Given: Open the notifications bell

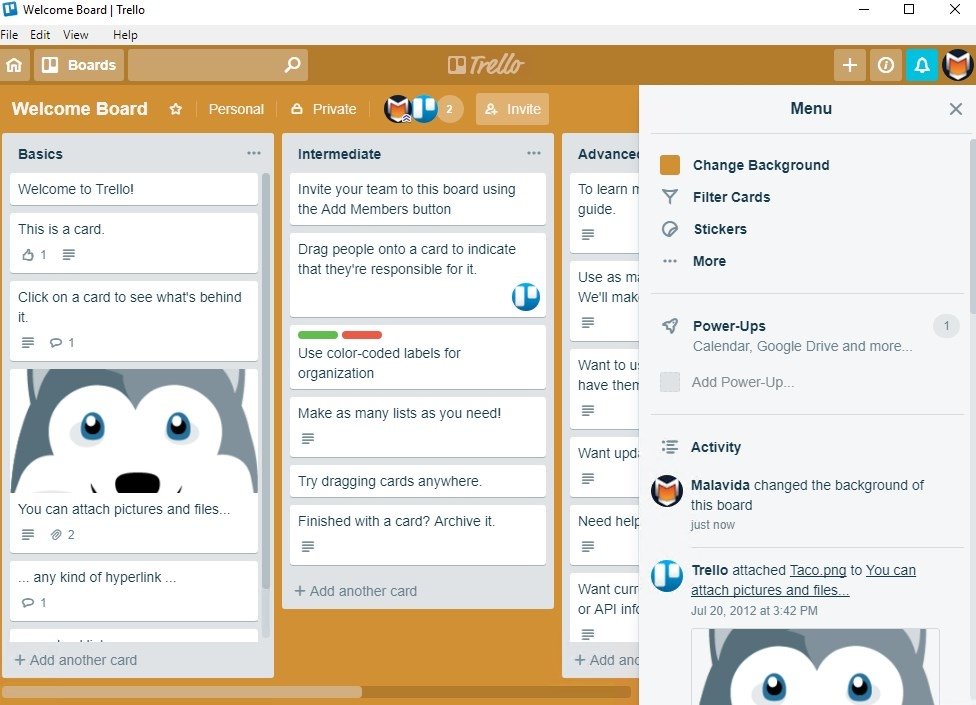Looking at the screenshot, I should 922,65.
